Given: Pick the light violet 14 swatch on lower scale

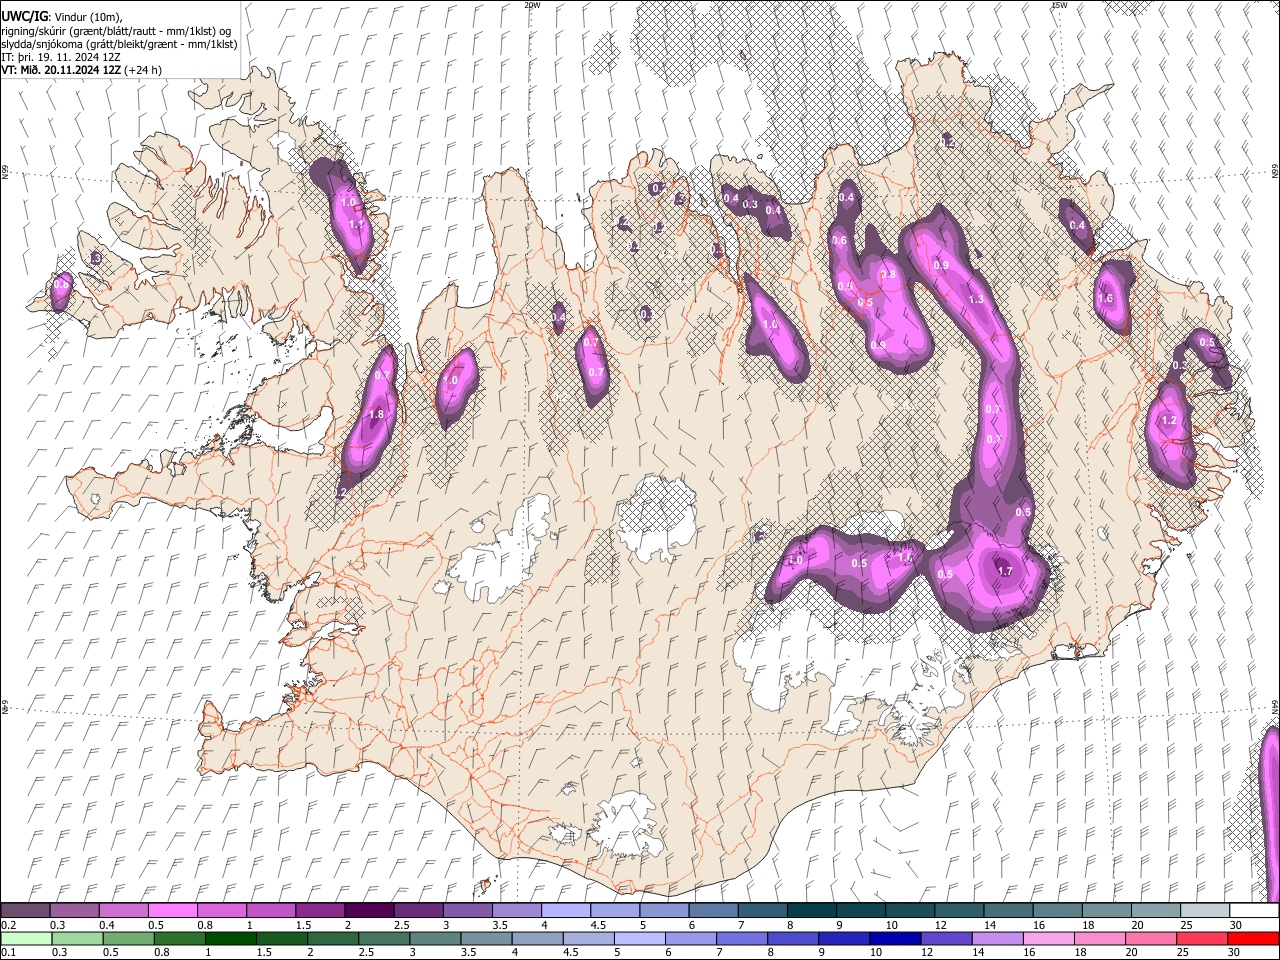Looking at the screenshot, I should (997, 938).
